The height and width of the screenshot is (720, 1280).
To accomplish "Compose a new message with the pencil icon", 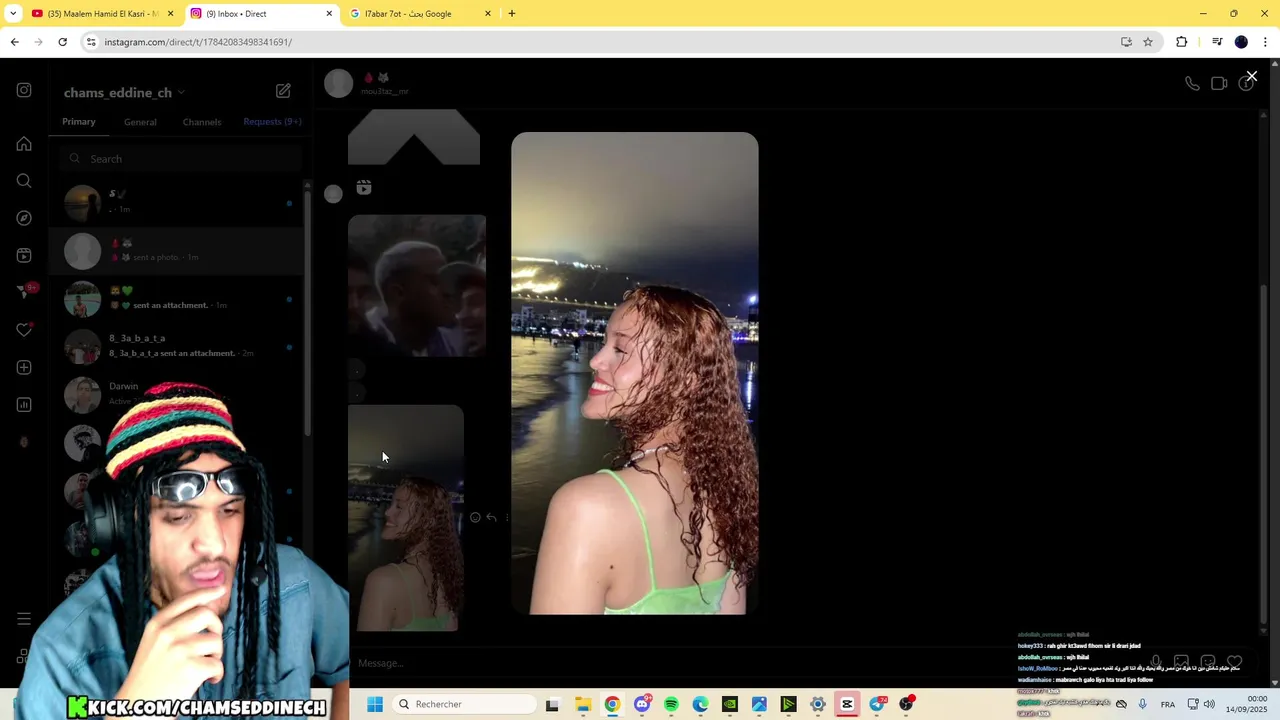I will click(x=283, y=91).
